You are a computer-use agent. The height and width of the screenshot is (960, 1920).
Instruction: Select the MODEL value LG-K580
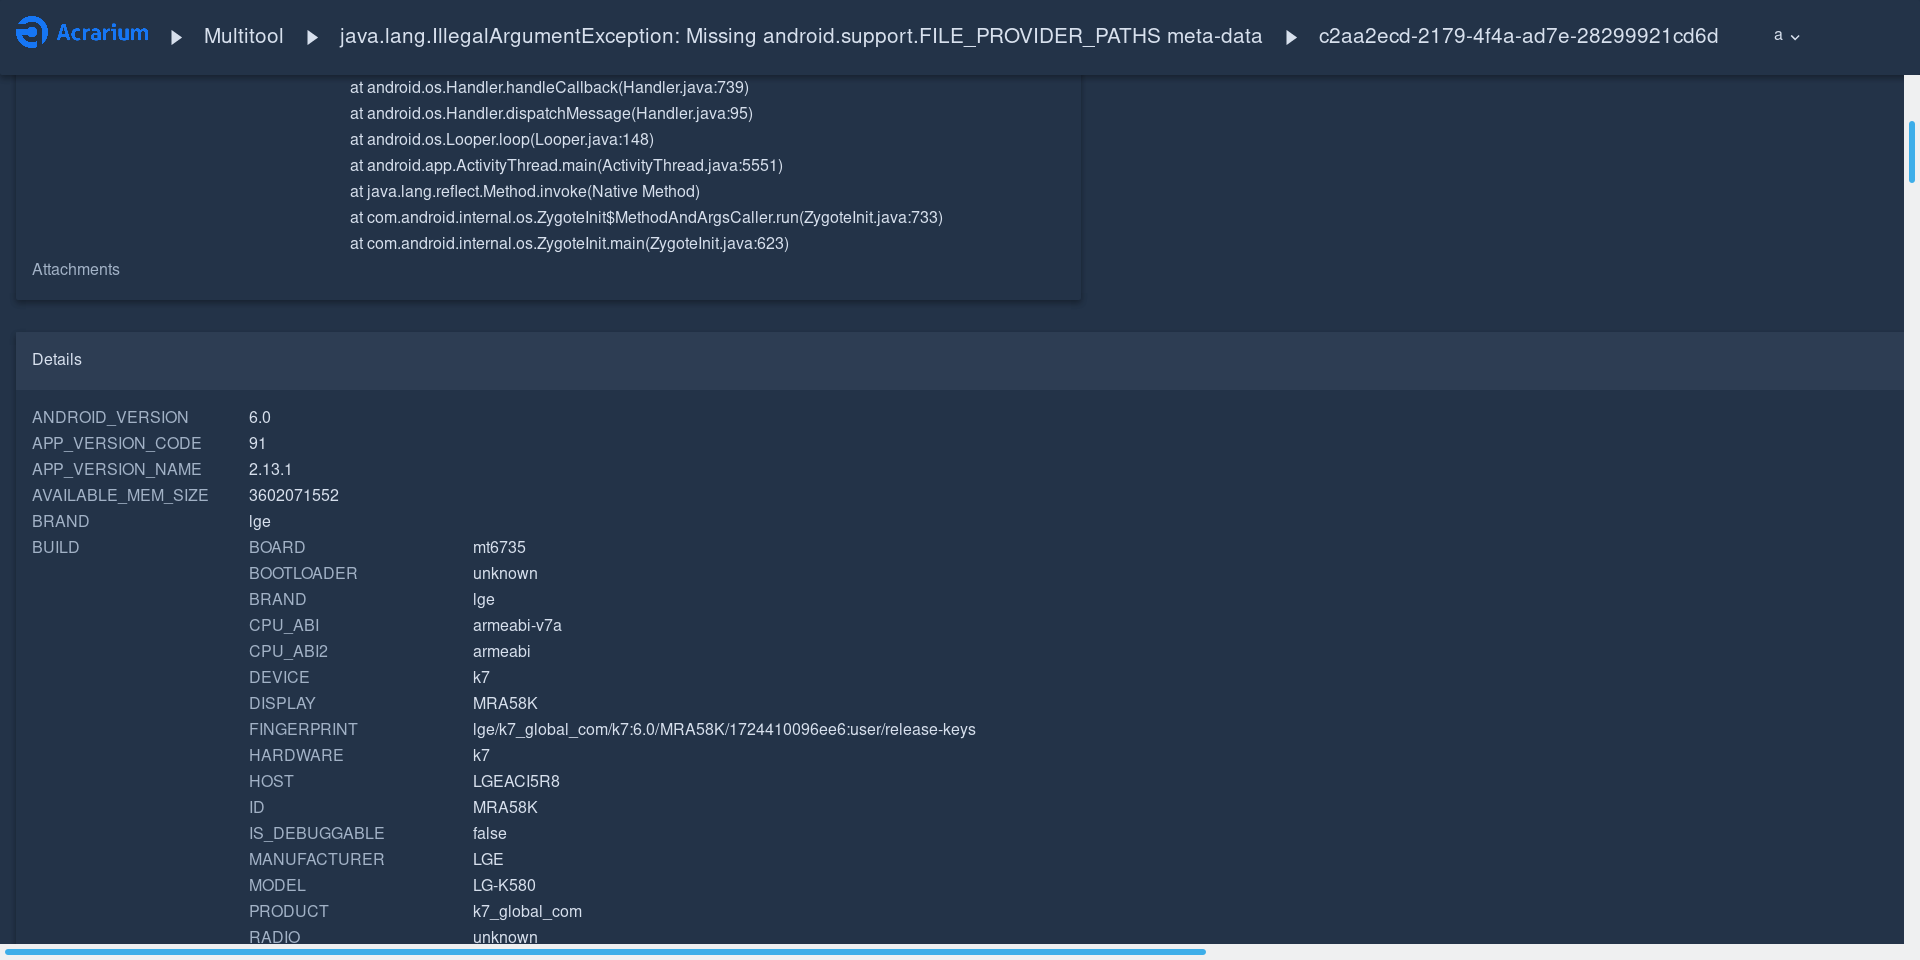[x=504, y=886]
